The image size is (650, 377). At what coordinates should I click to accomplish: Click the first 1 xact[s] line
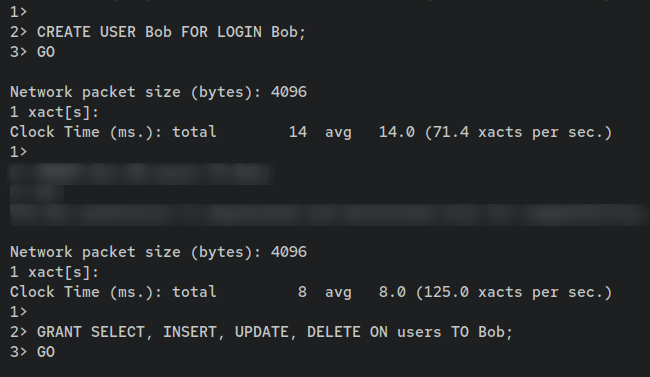click(54, 112)
